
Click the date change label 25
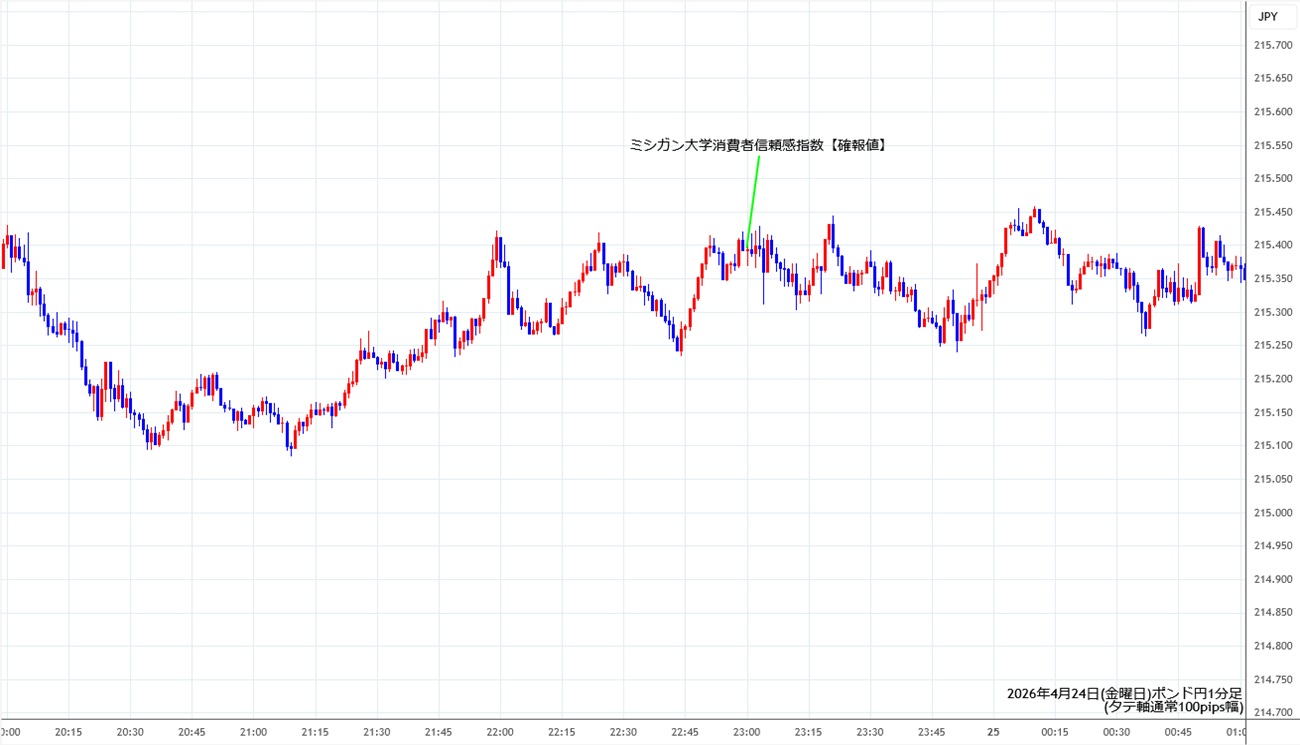click(994, 732)
